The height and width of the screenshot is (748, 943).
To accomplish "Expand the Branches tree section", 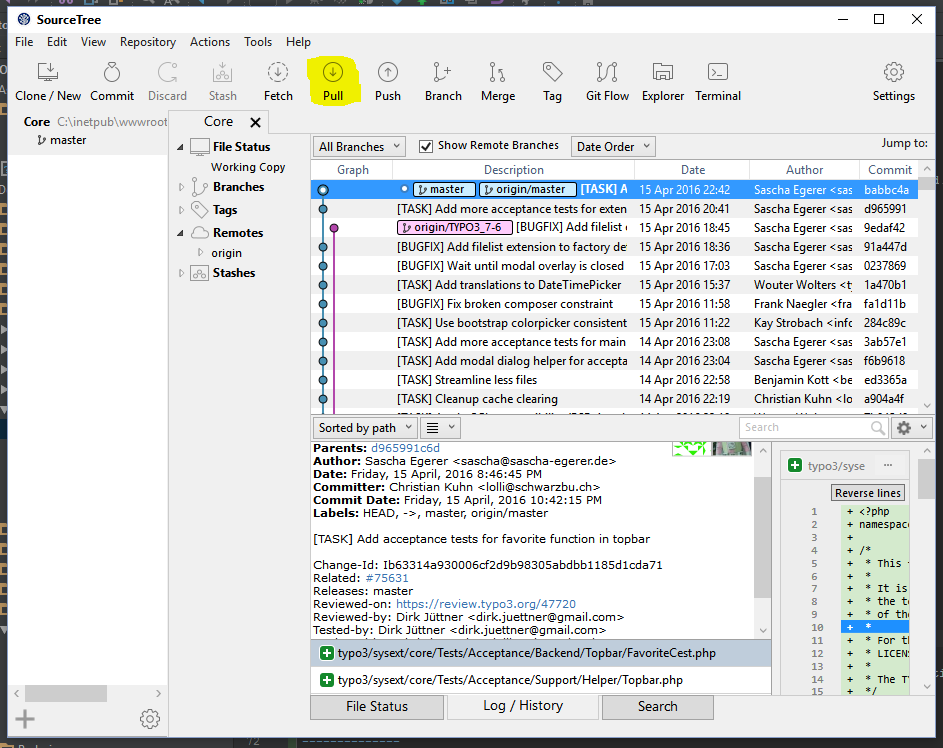I will point(182,187).
